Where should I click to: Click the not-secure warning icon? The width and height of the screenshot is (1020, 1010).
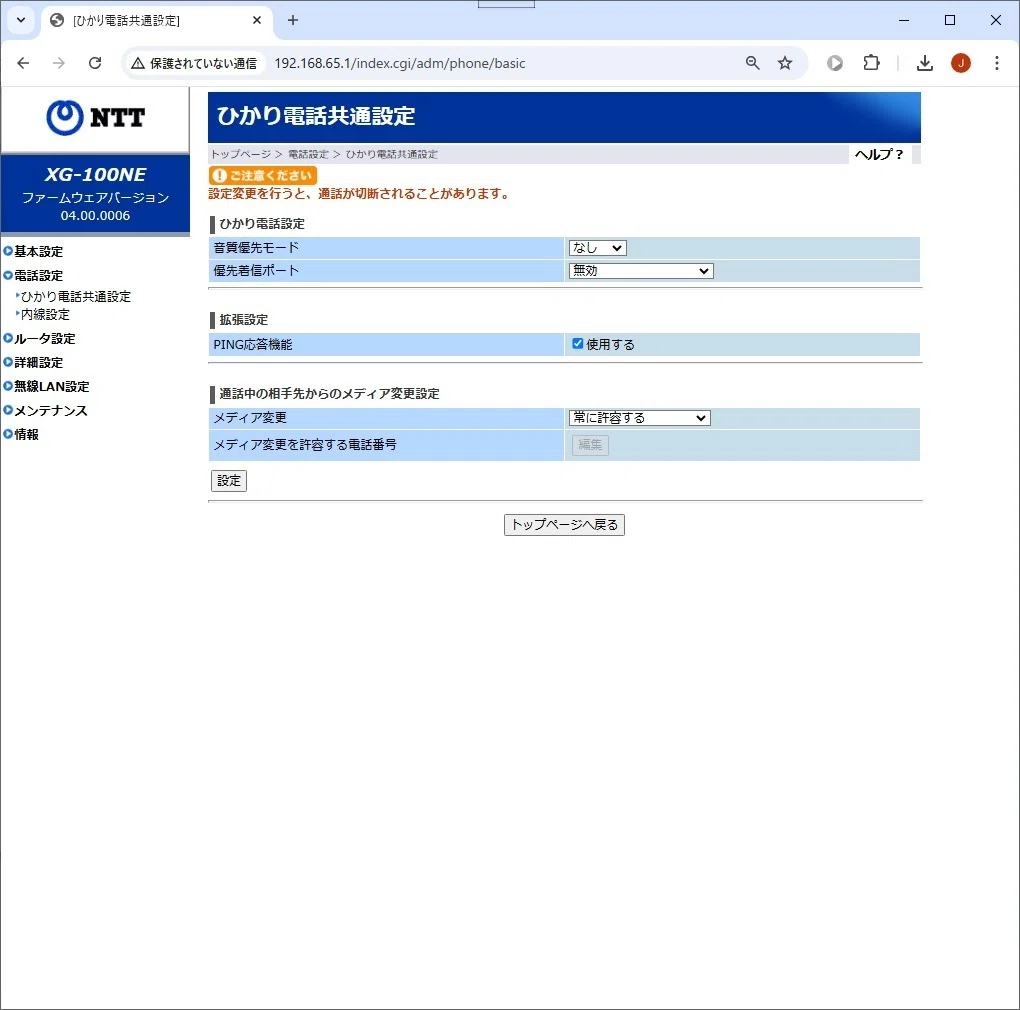tap(137, 63)
